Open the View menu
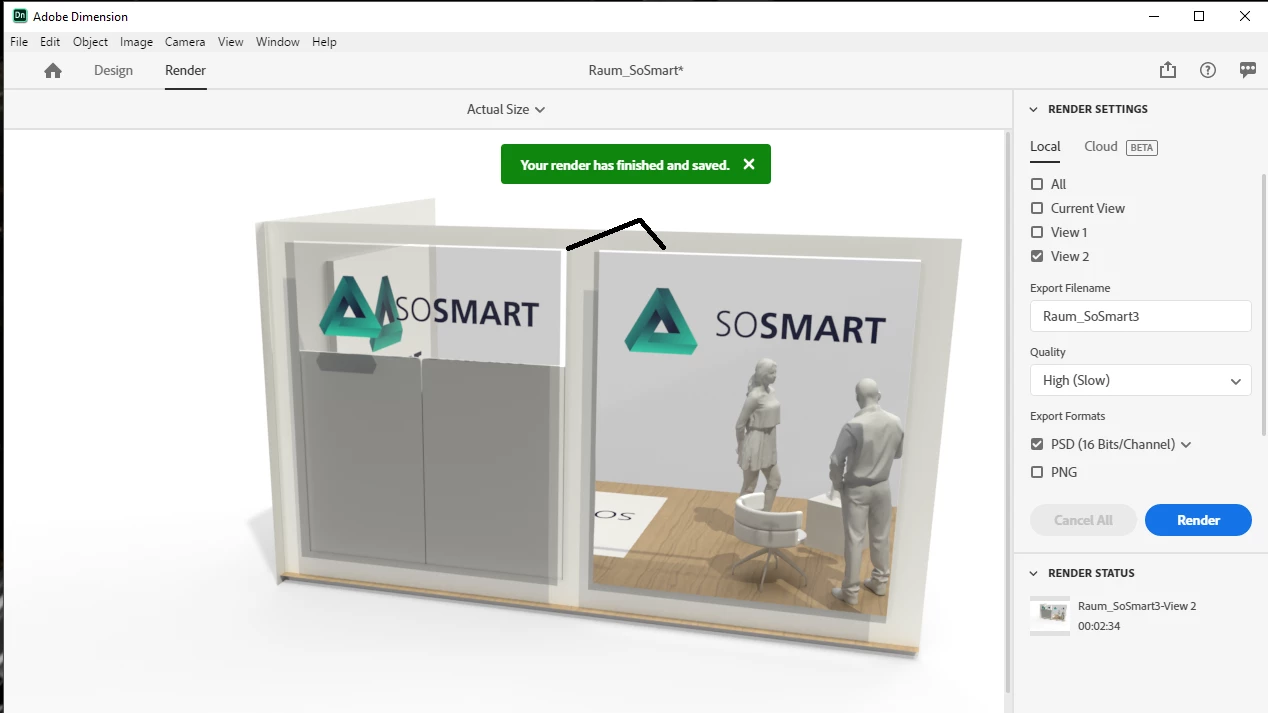The image size is (1268, 713). point(231,42)
